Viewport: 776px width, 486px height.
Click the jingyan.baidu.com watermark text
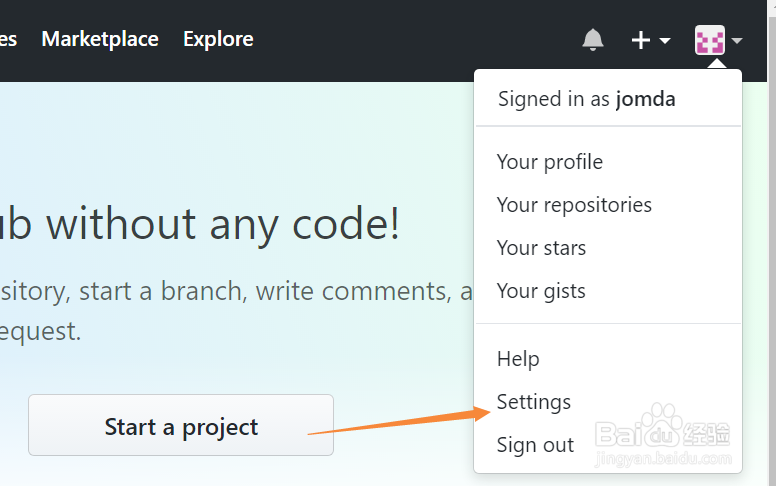[661, 459]
